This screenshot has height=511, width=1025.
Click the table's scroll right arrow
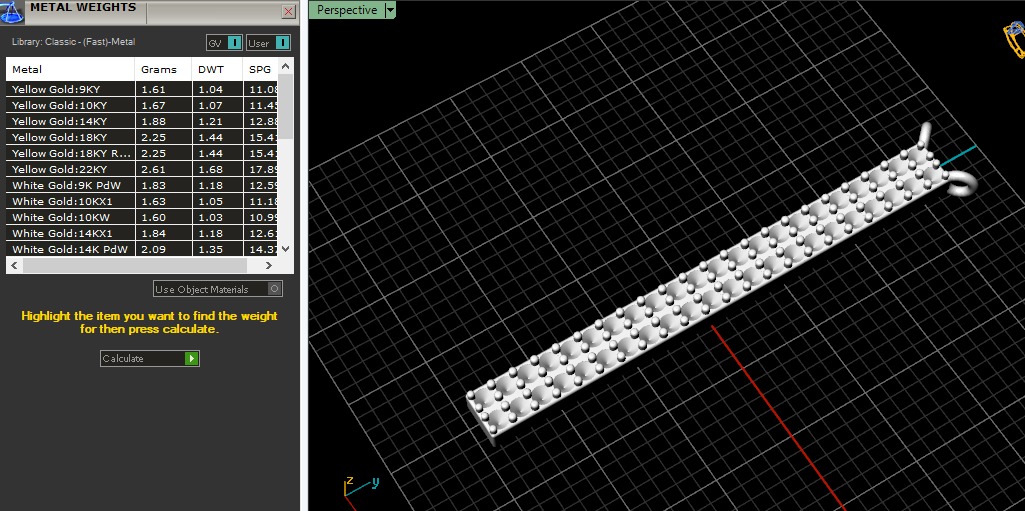tap(269, 265)
